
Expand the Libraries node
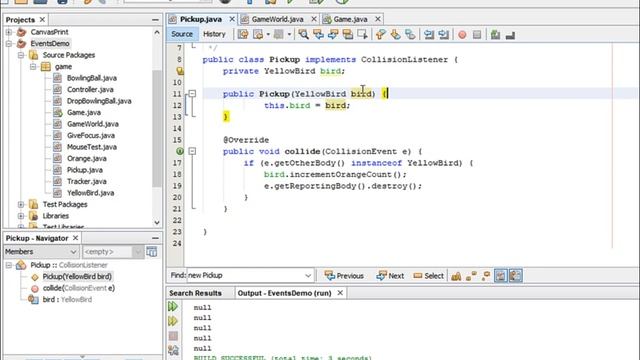click(21, 216)
